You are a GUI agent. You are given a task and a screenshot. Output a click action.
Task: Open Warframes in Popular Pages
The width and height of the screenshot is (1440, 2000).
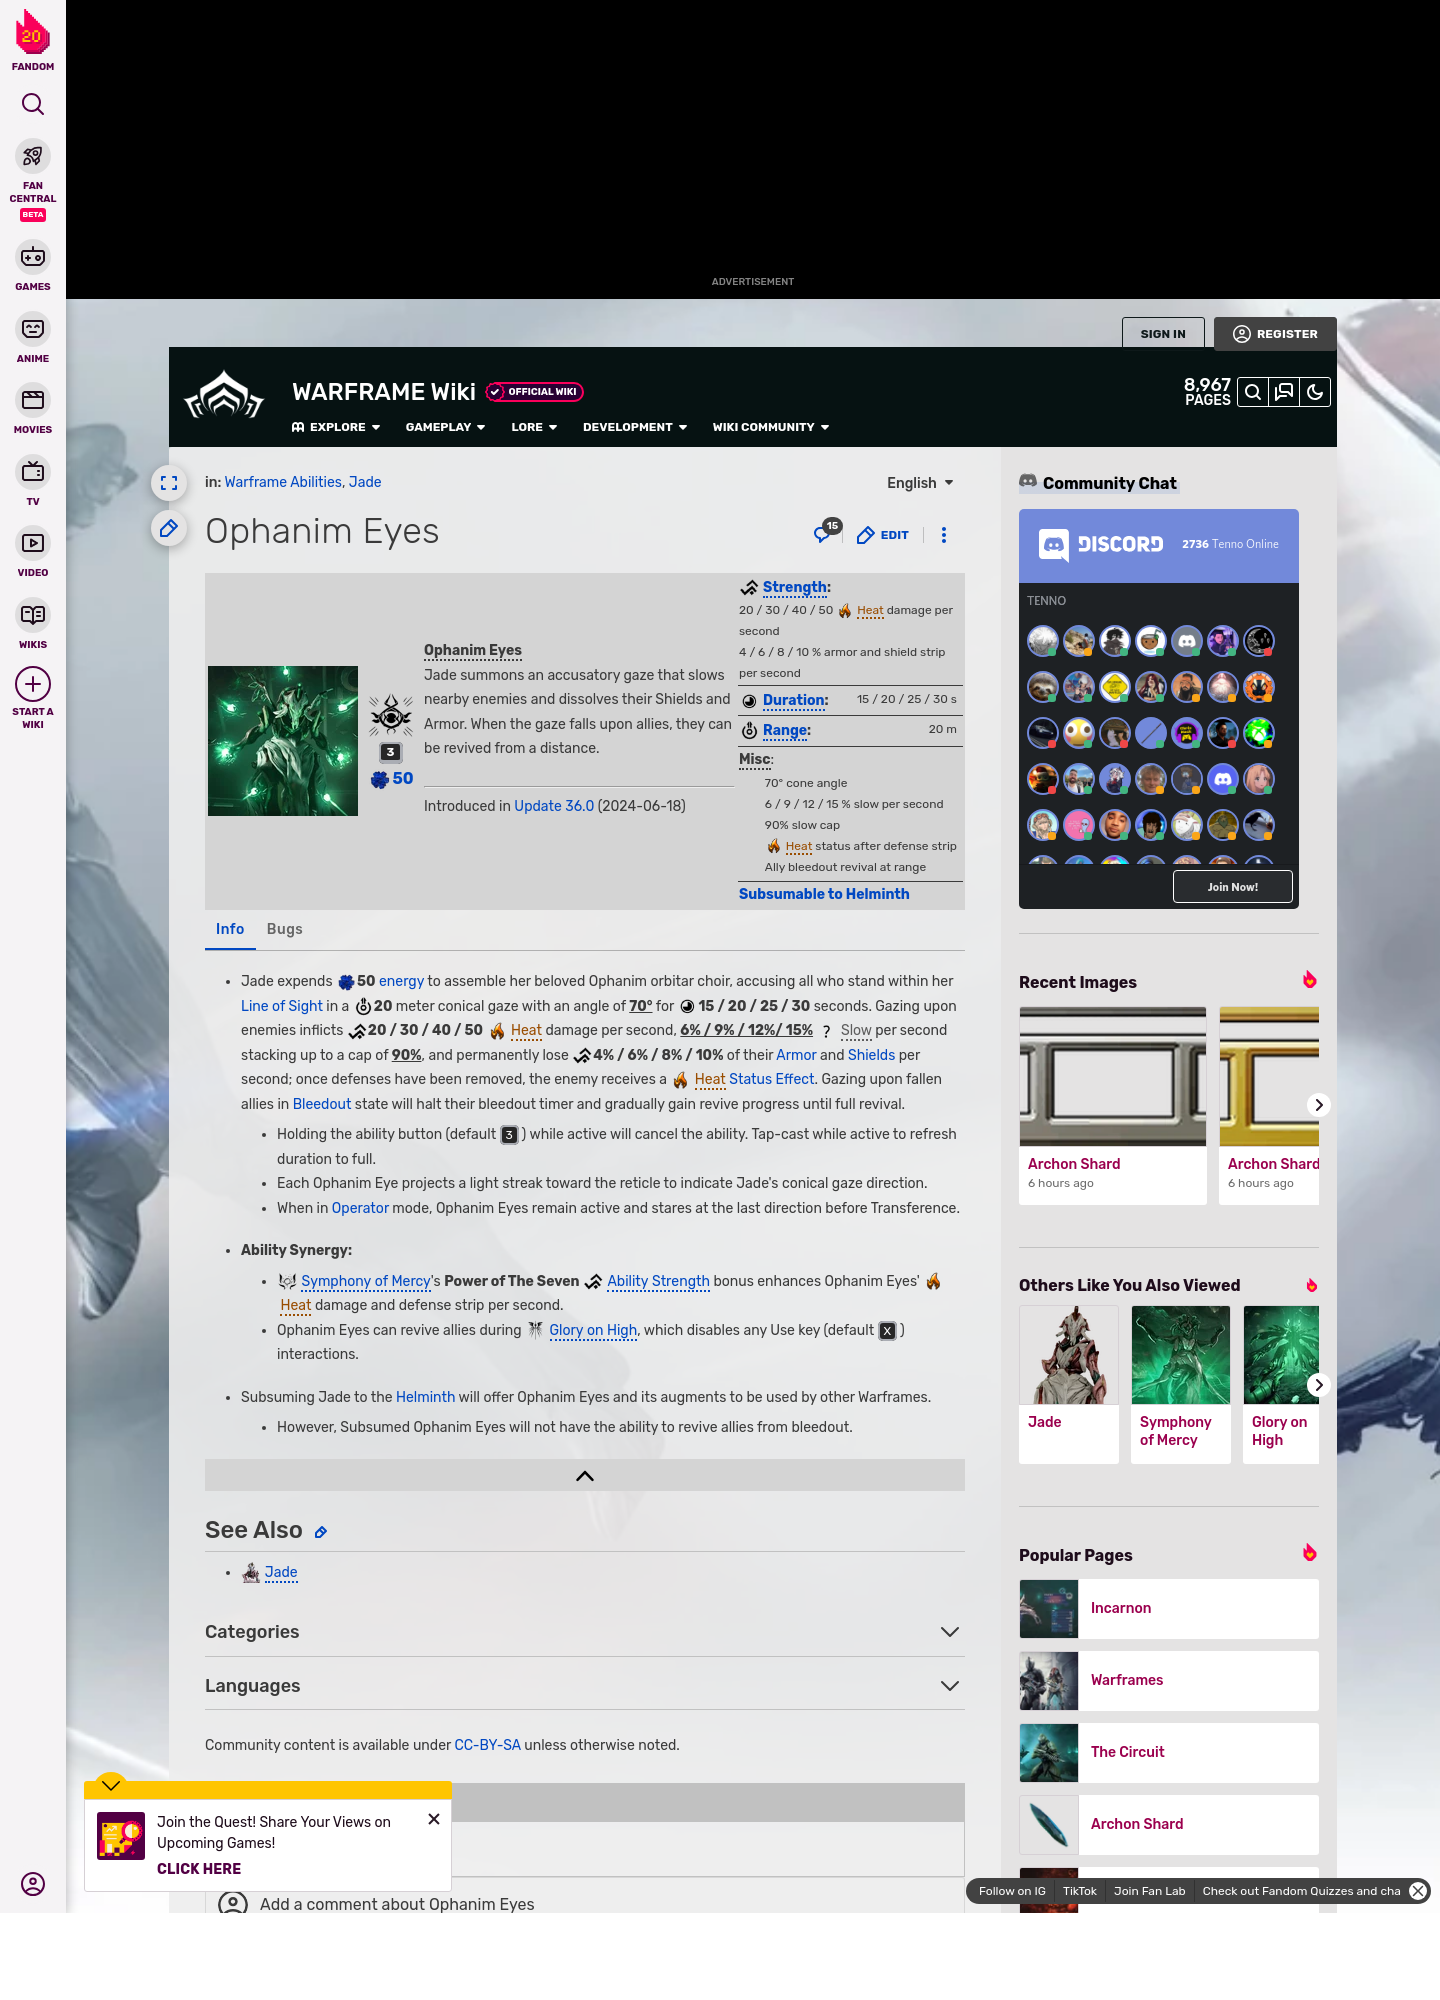1169,1680
